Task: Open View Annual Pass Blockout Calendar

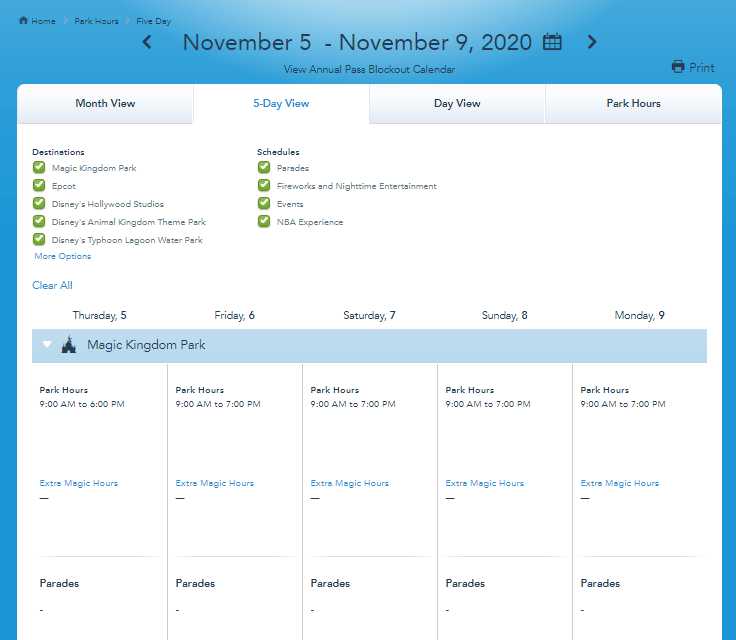Action: (x=369, y=69)
